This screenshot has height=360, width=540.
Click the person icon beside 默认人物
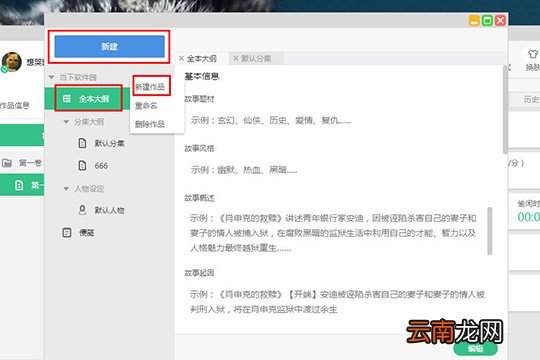tap(82, 210)
